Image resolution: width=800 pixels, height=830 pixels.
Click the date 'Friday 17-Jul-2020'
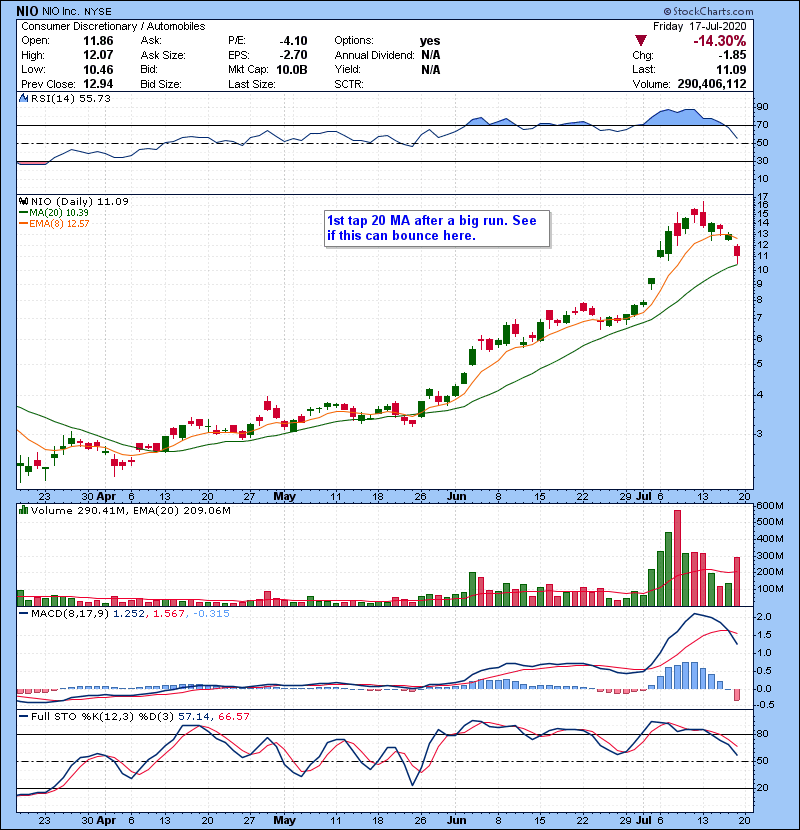point(699,26)
